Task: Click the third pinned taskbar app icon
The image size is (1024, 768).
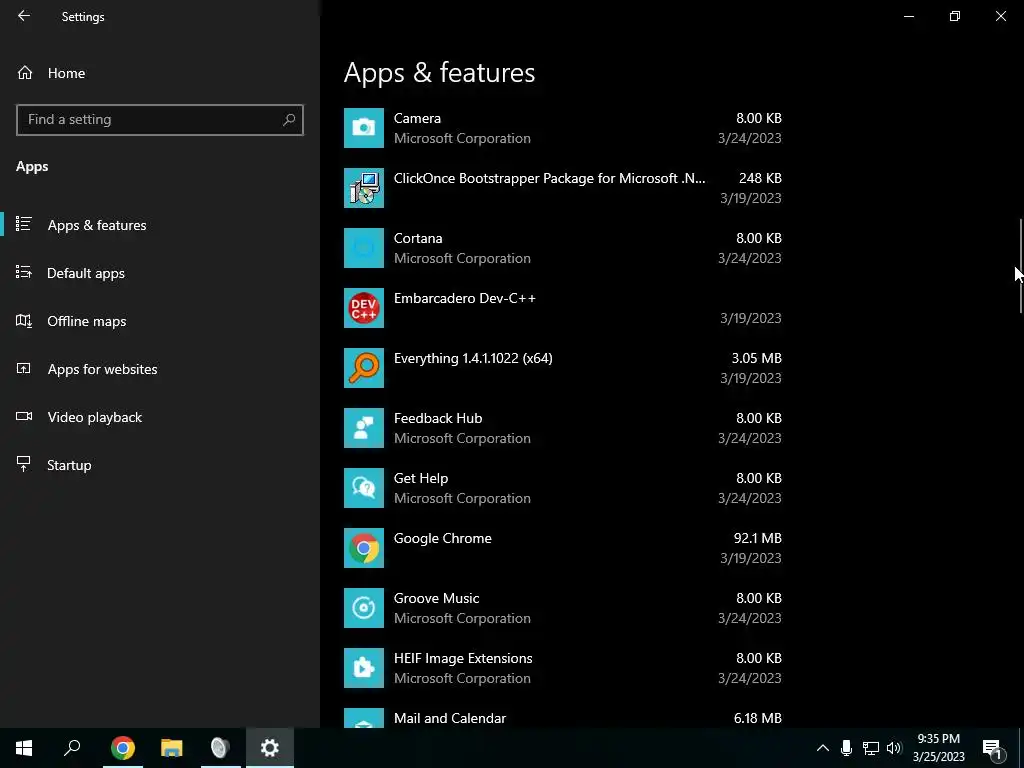Action: [220, 748]
